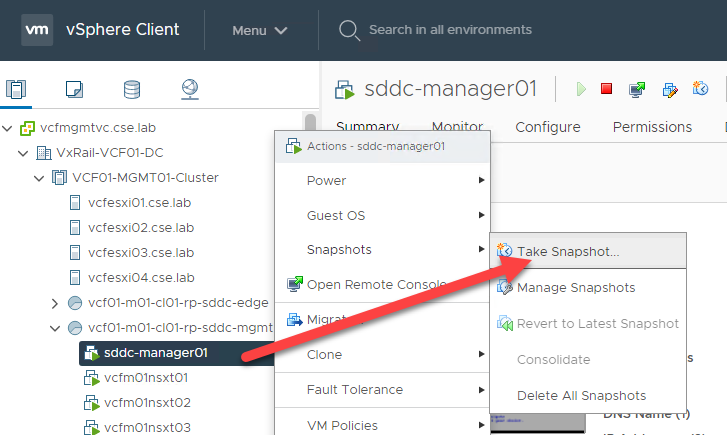Switch to the Configure tab

[x=547, y=127]
